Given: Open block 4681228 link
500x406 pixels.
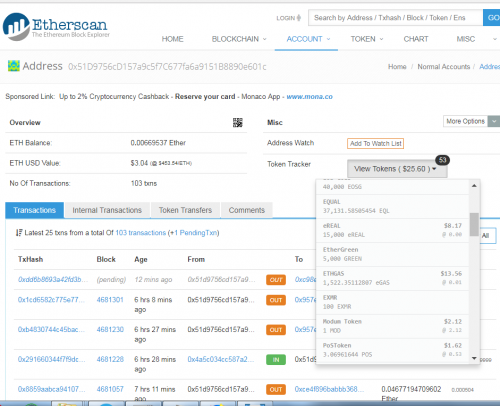Looking at the screenshot, I should click(110, 359).
